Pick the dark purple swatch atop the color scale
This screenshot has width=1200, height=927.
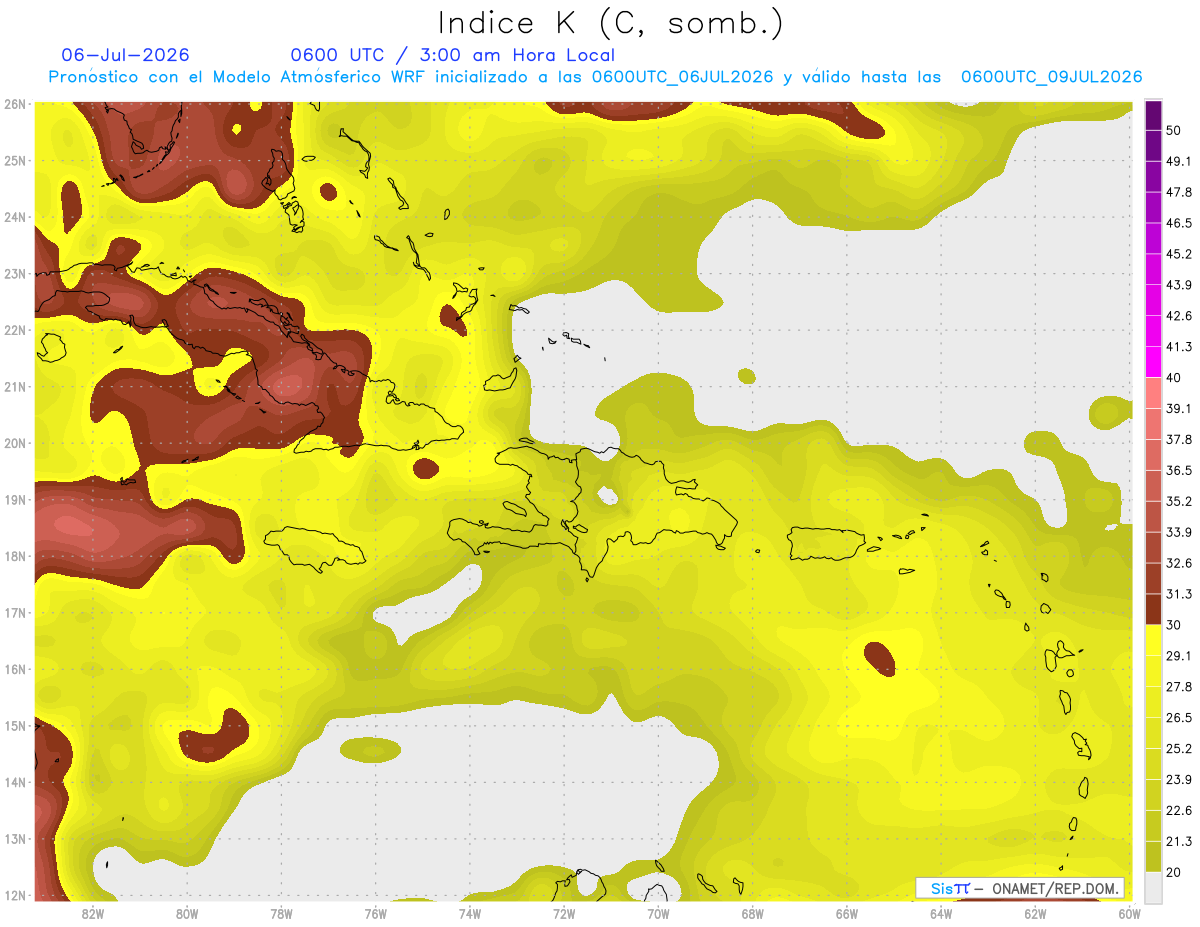tap(1153, 116)
